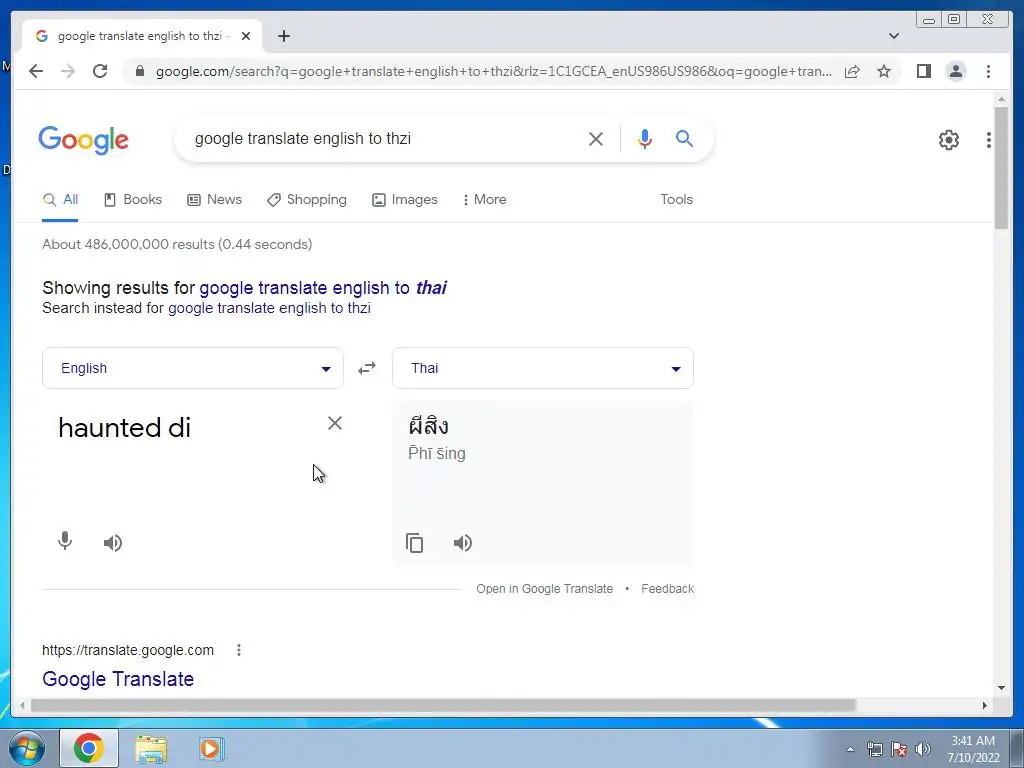1024x768 pixels.
Task: Share this page from address bar
Action: point(852,71)
